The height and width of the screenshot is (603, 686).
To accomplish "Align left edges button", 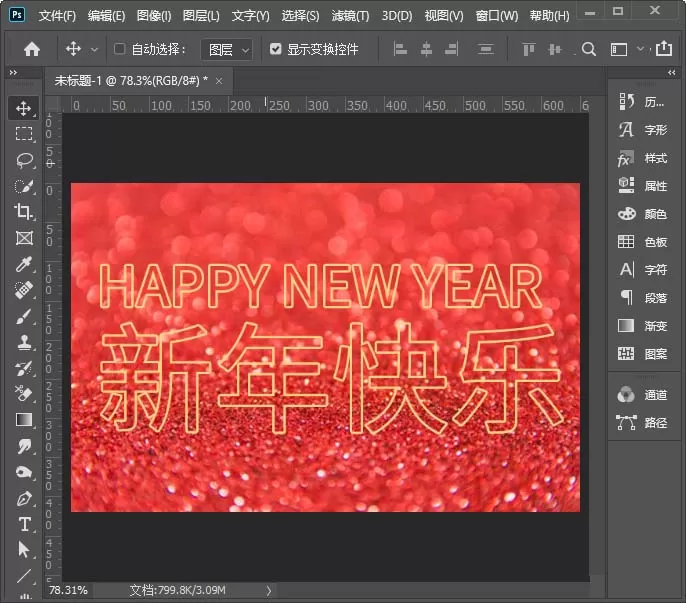I will pyautogui.click(x=400, y=49).
